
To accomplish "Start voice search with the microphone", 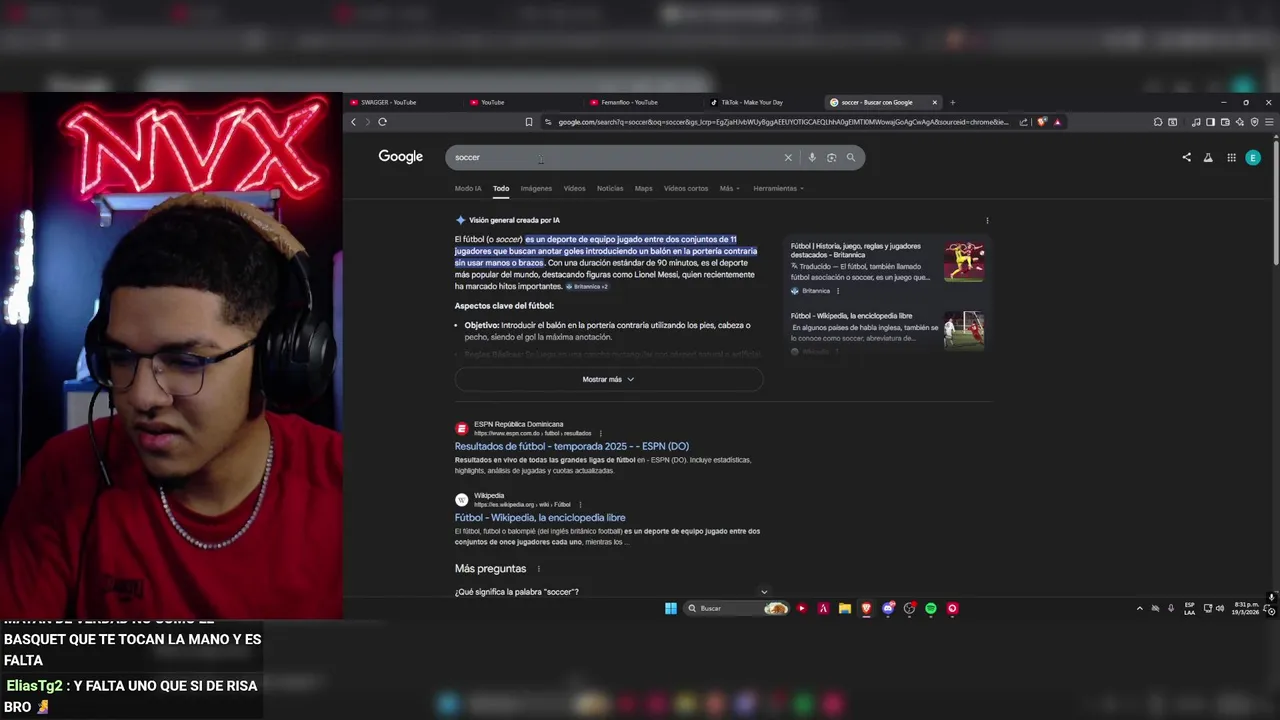I will coord(812,157).
